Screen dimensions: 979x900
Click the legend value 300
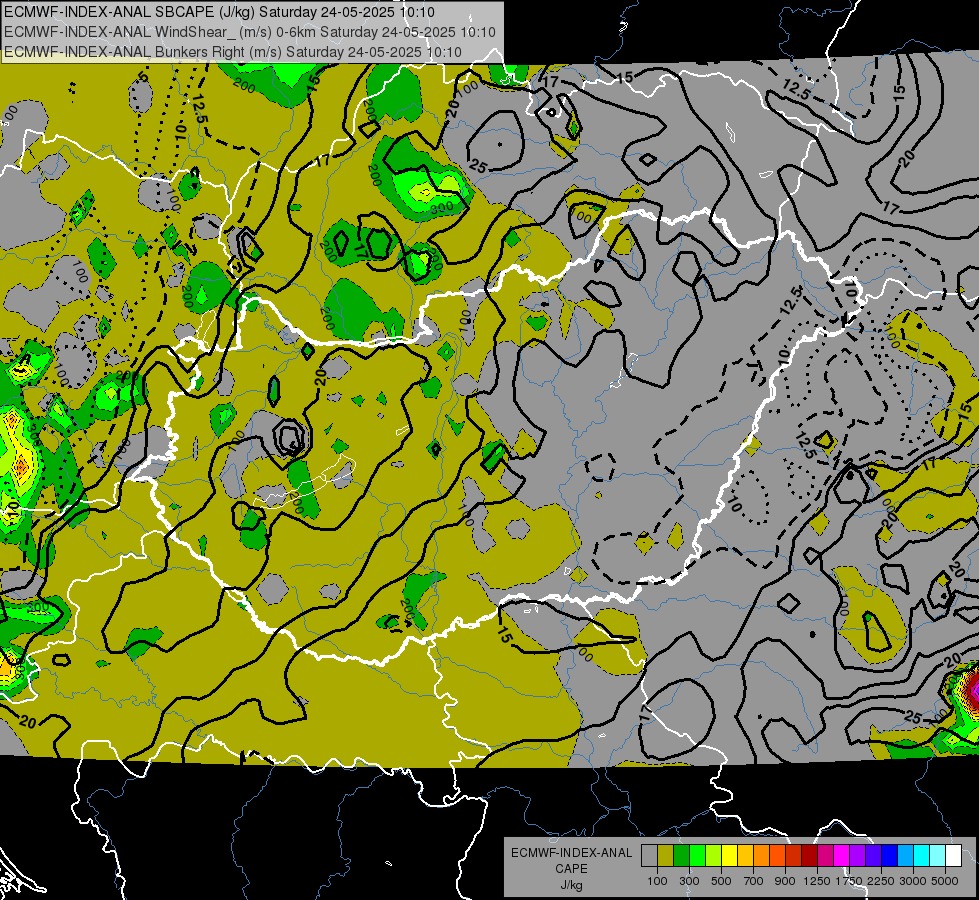pos(689,881)
